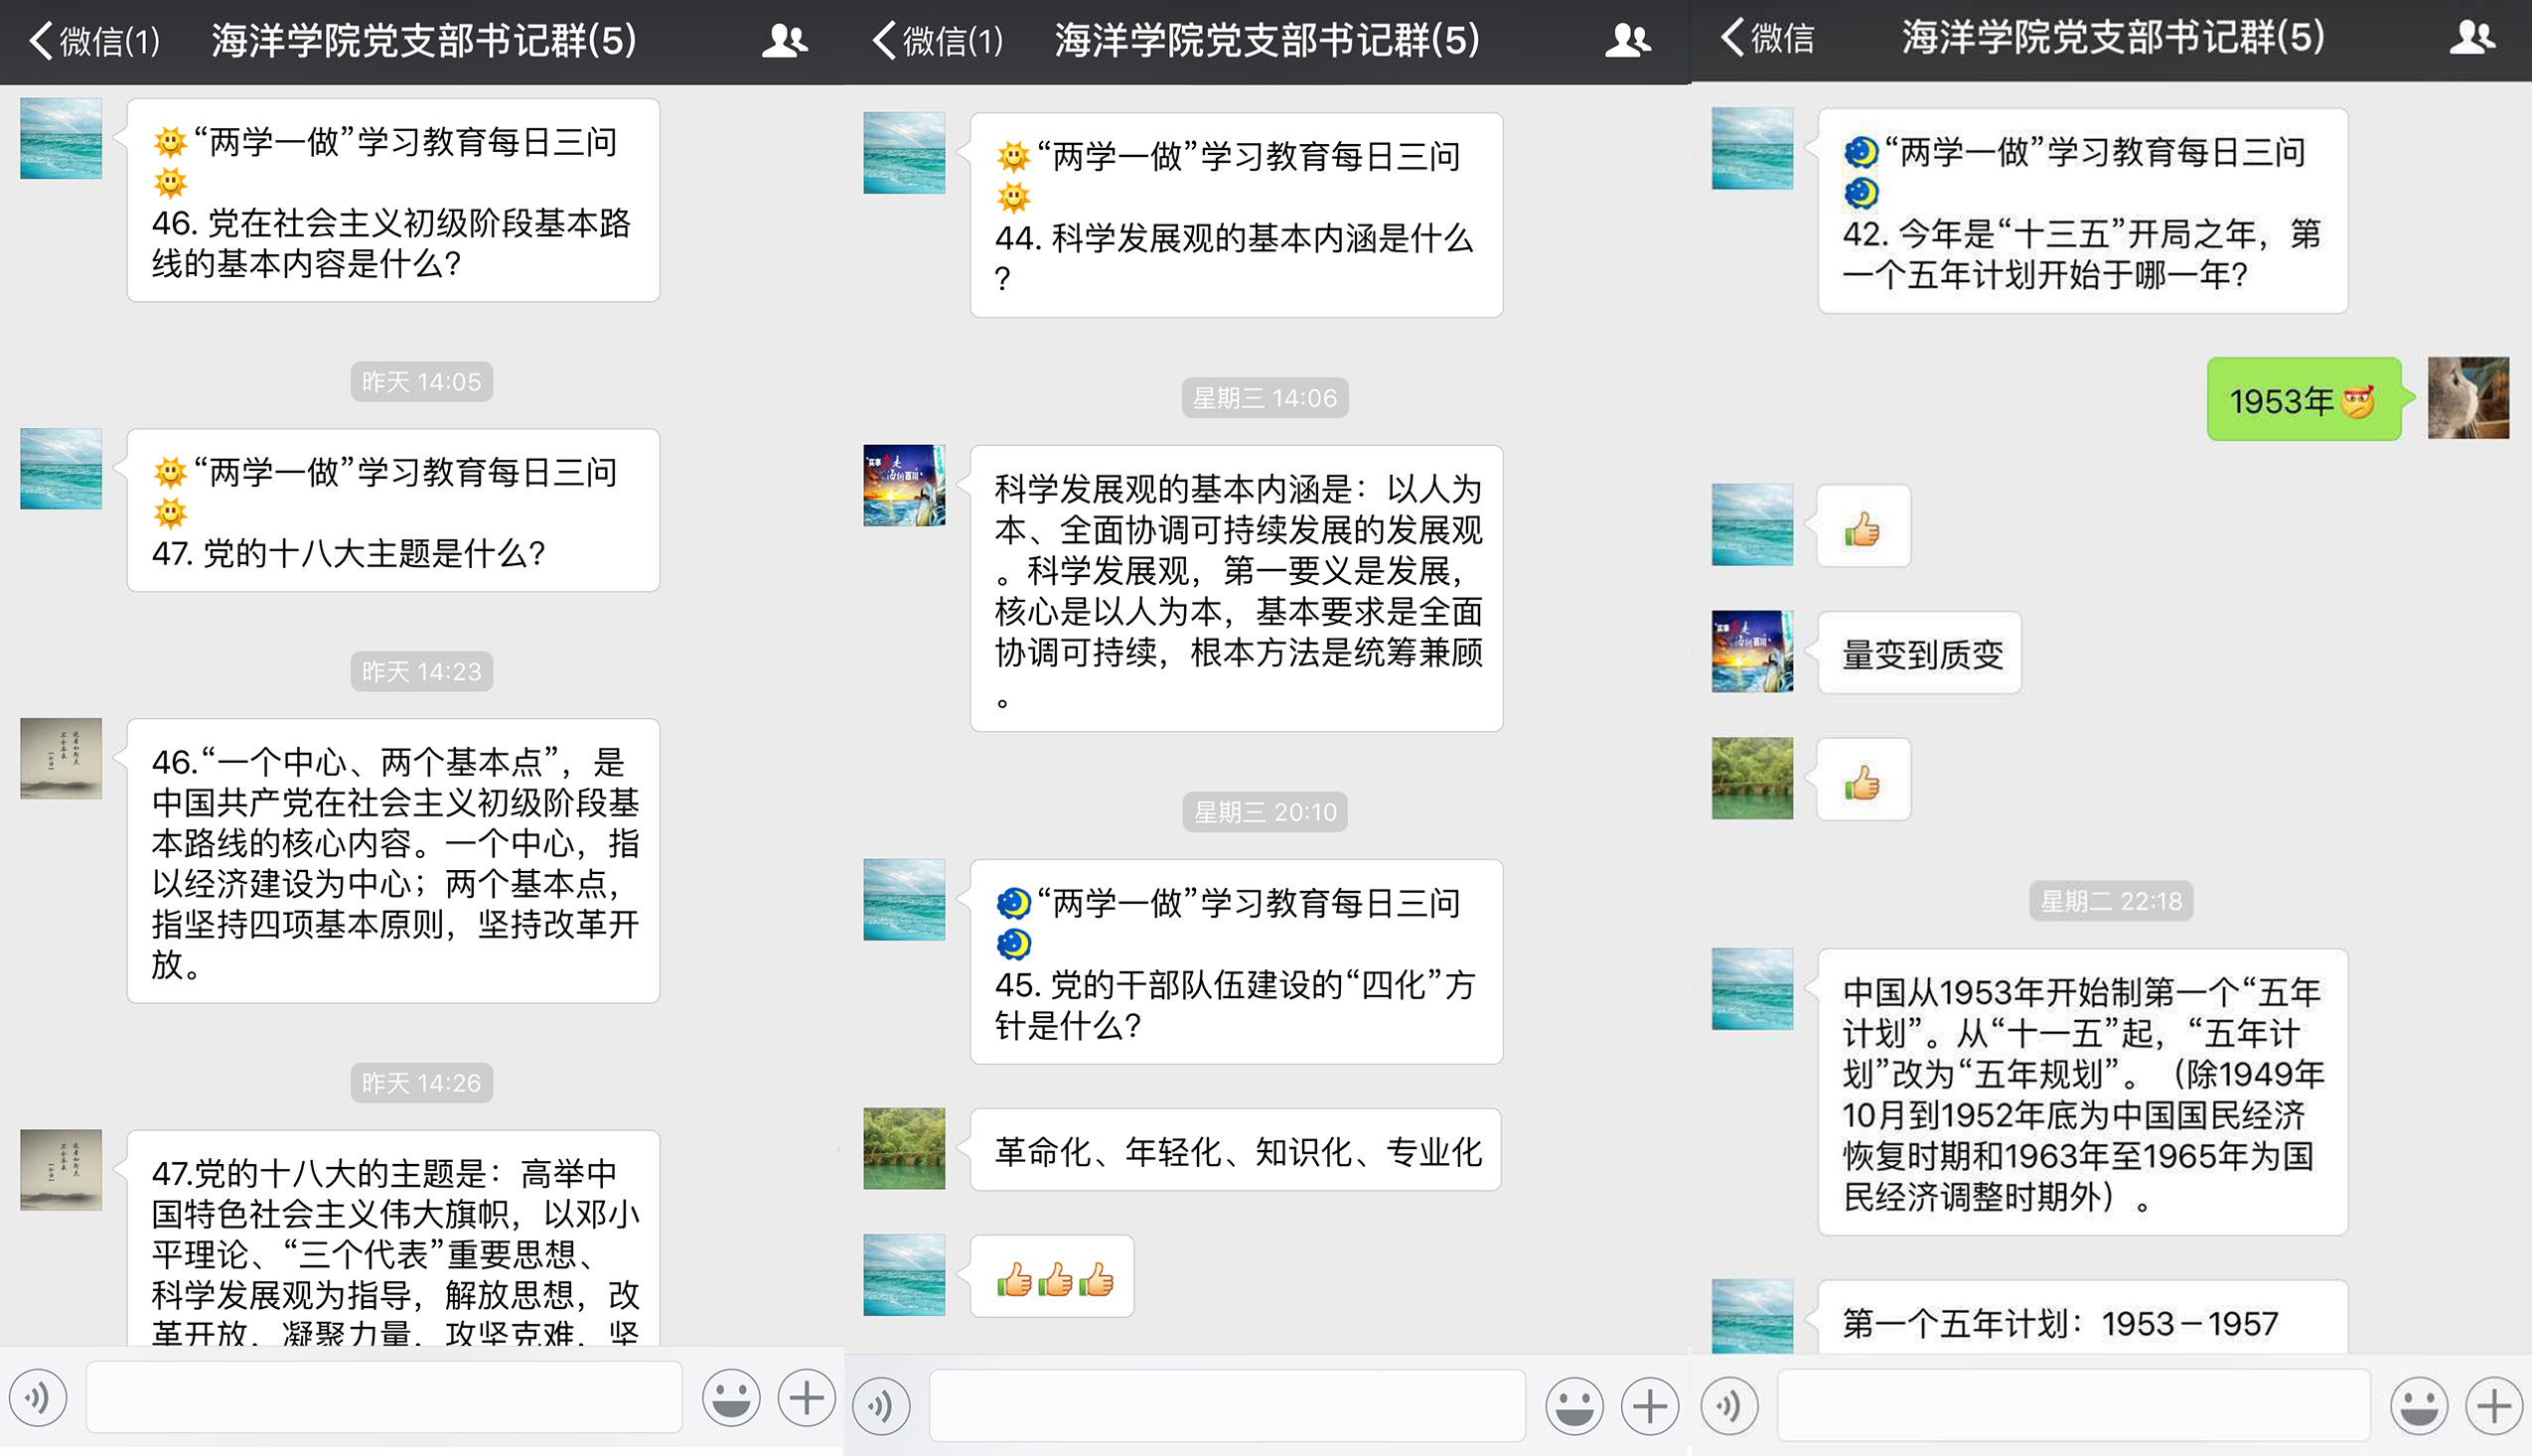Go back to 微信(1) in left chat
This screenshot has width=2532, height=1456.
[95, 41]
